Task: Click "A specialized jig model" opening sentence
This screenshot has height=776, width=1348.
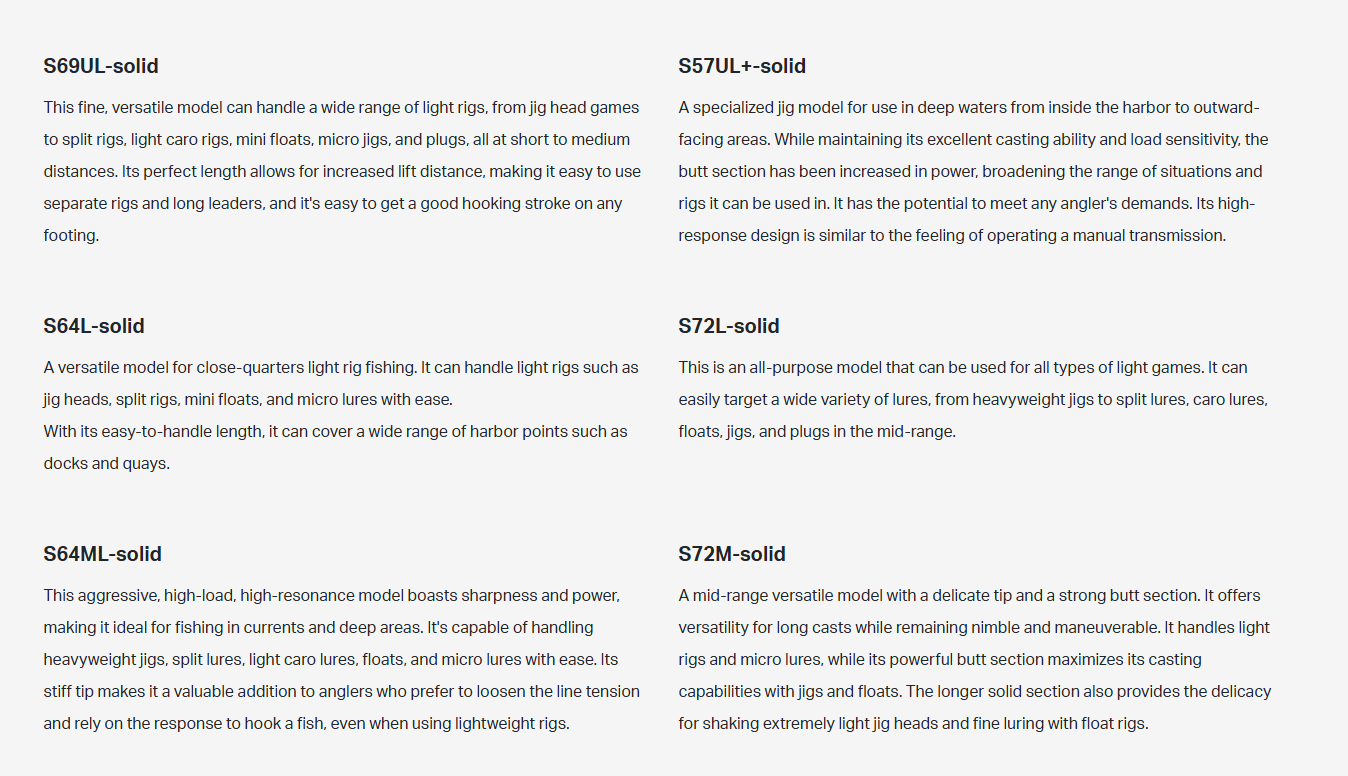Action: [763, 108]
